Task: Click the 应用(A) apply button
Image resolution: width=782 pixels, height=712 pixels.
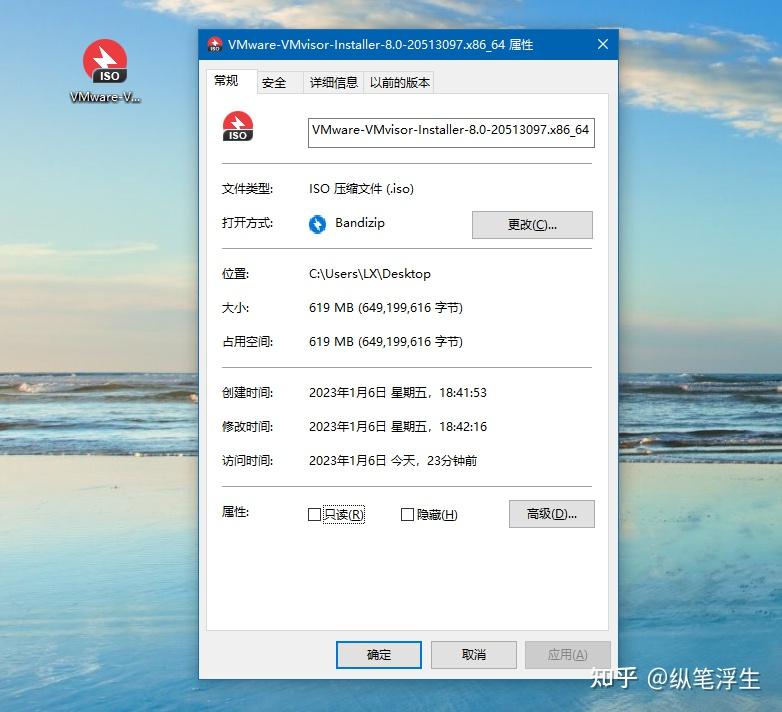Action: (568, 655)
